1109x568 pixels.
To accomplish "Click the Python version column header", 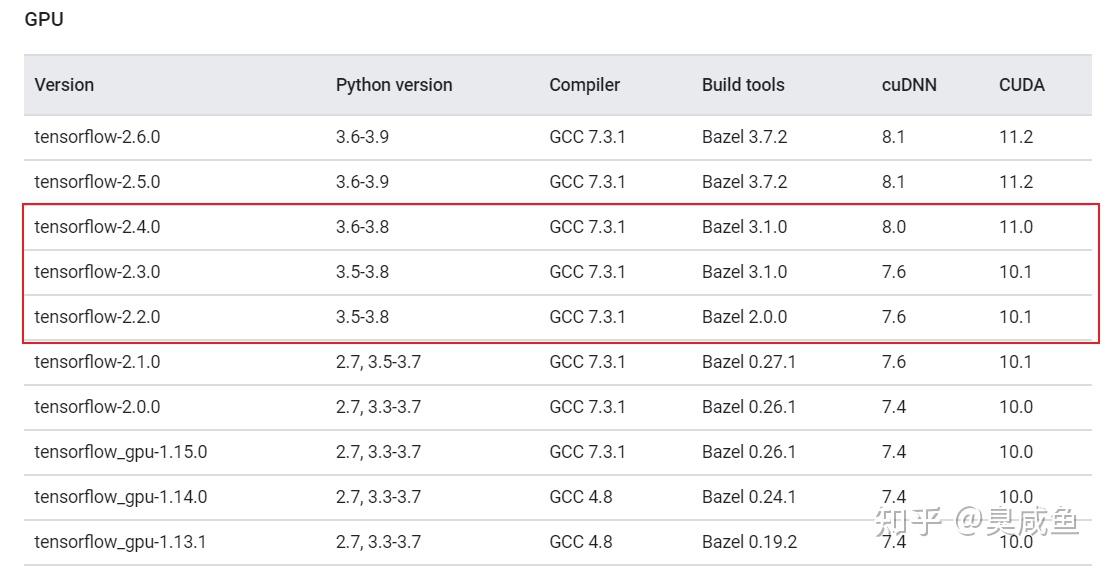I will tap(394, 85).
